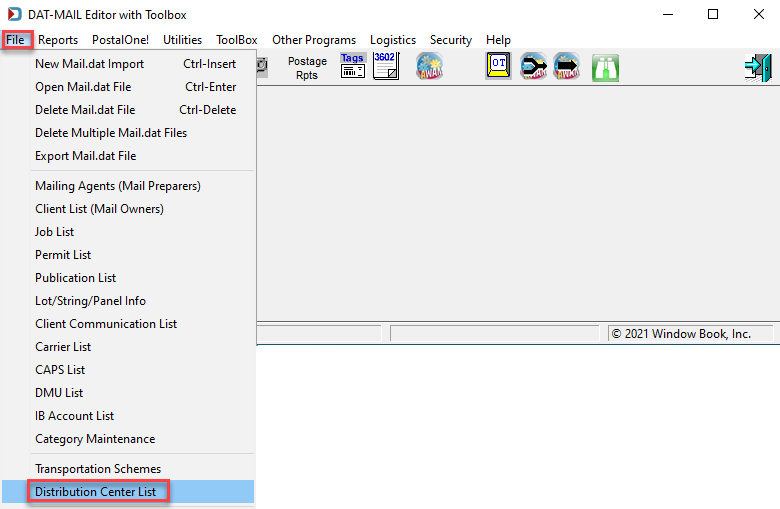Viewport: 780px width, 509px height.
Task: Open the green binoculars search icon
Action: [x=605, y=68]
